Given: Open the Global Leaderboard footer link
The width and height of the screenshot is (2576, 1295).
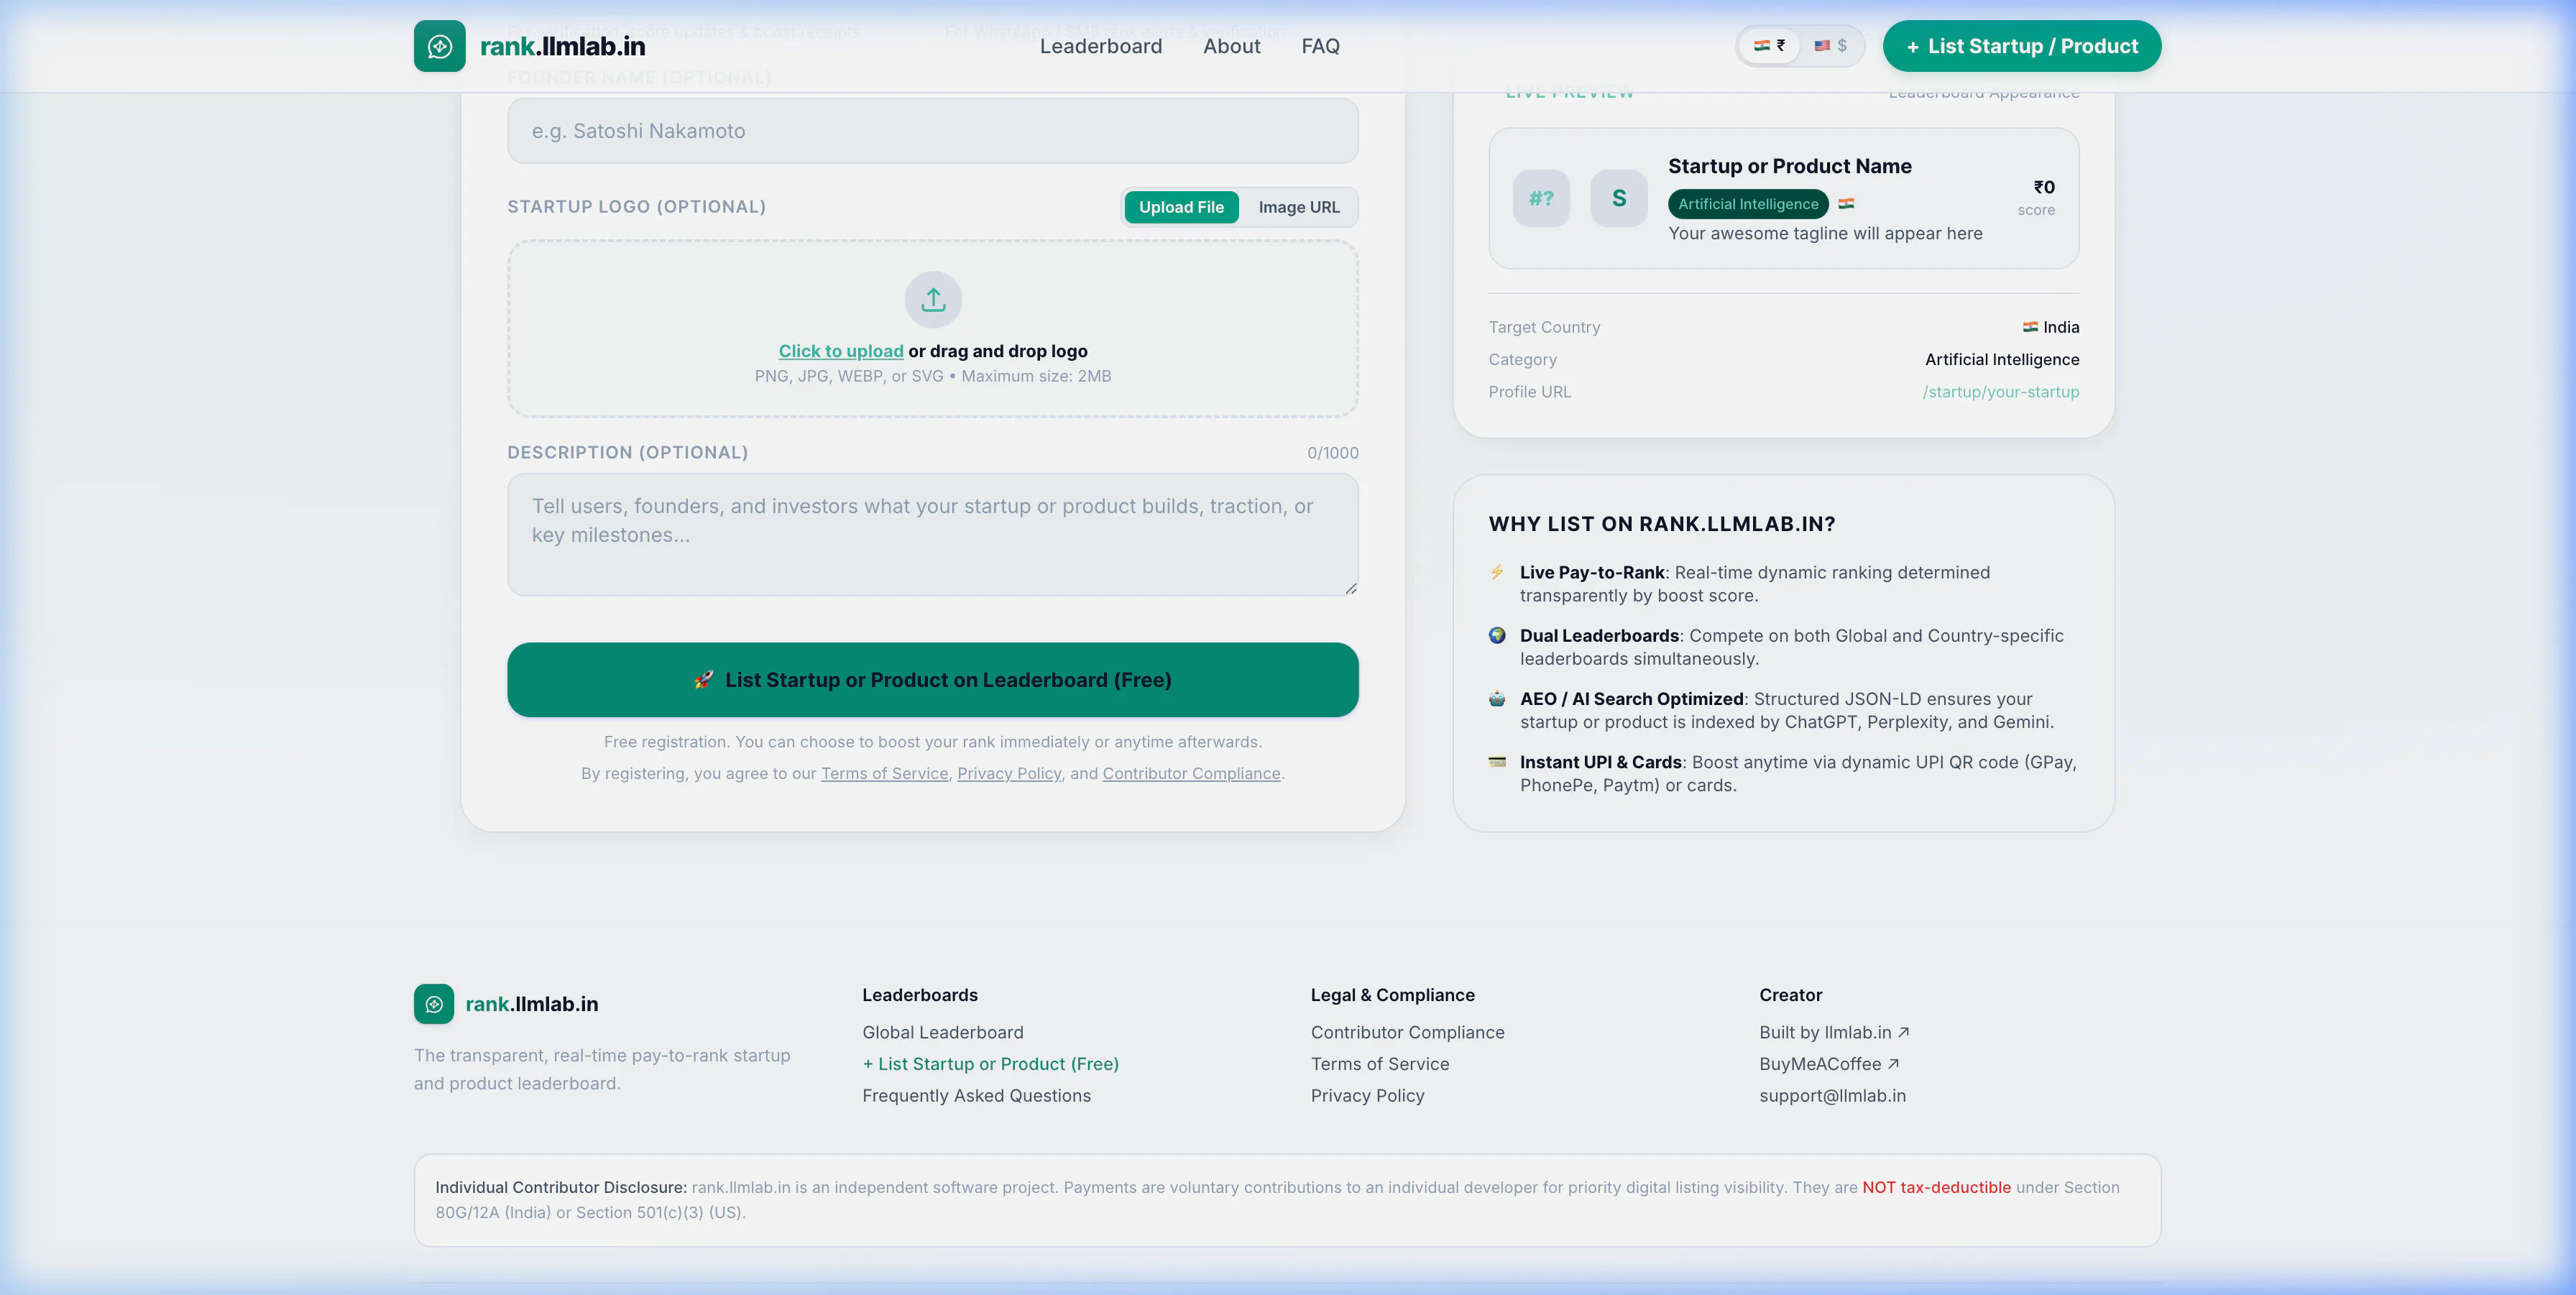Looking at the screenshot, I should click(x=943, y=1032).
